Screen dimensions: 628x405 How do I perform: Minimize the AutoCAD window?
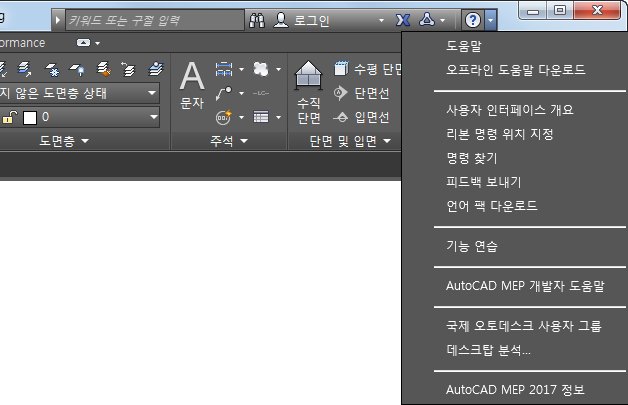(x=533, y=11)
